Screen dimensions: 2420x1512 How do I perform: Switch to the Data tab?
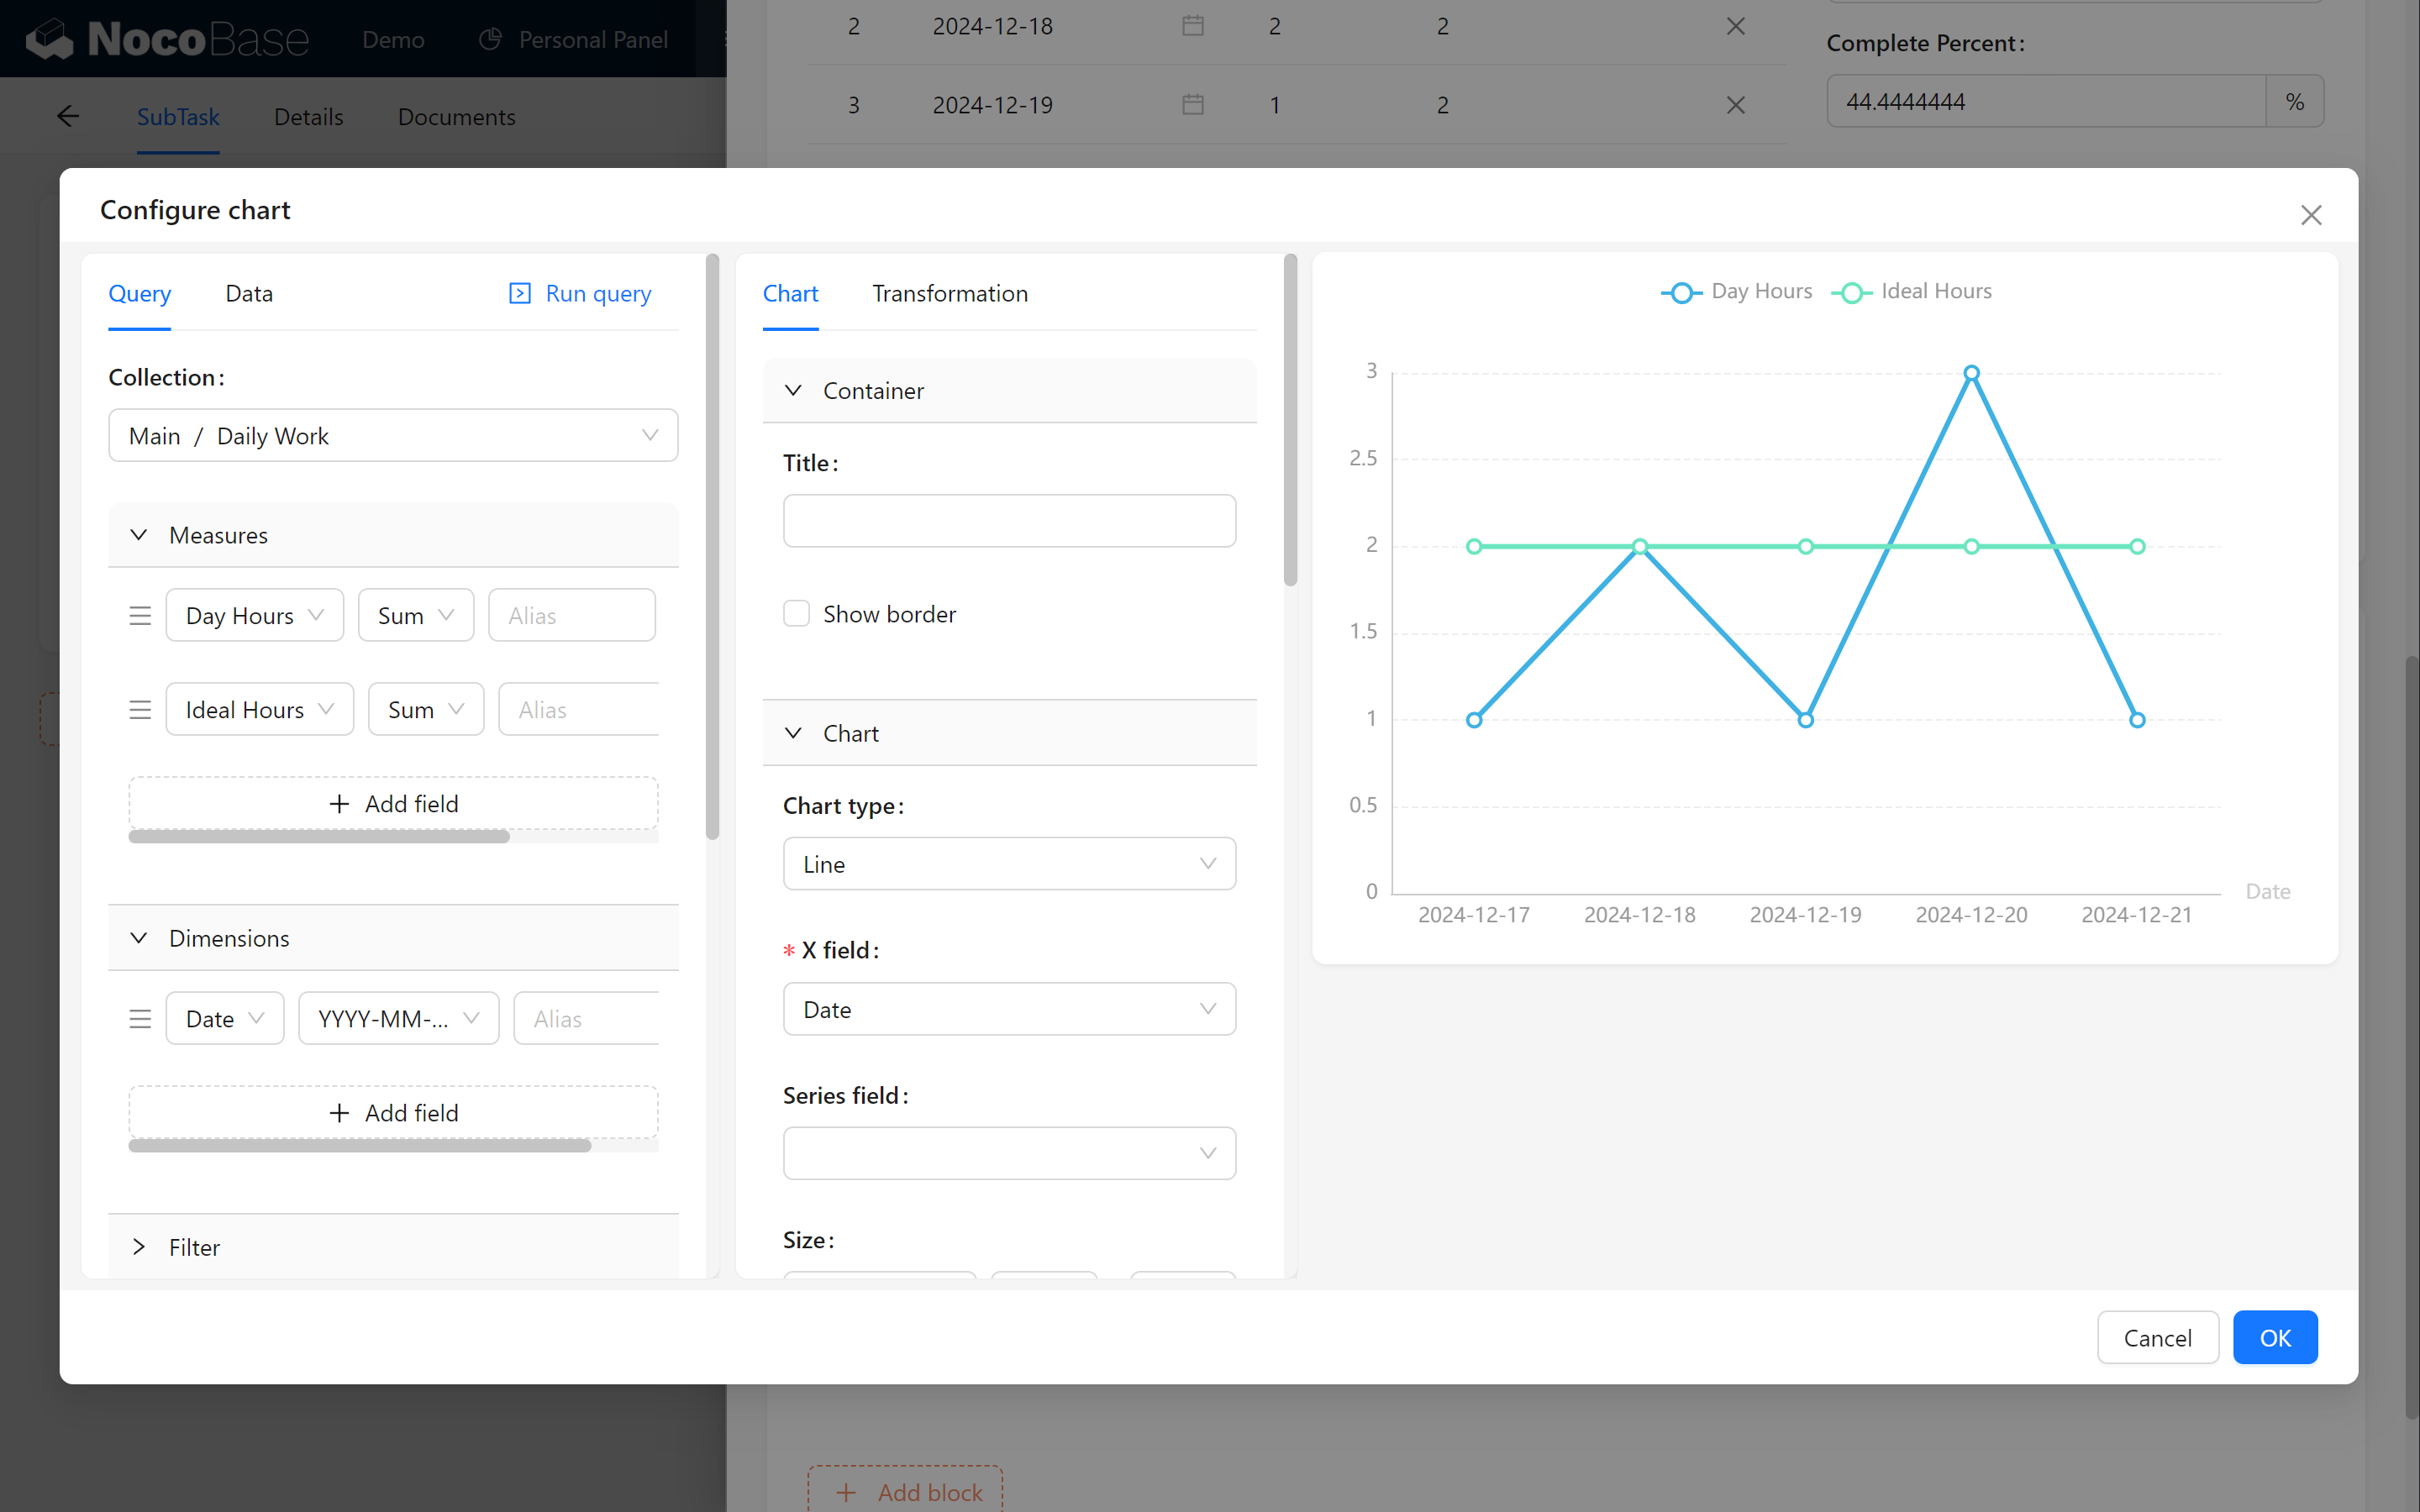(x=250, y=292)
